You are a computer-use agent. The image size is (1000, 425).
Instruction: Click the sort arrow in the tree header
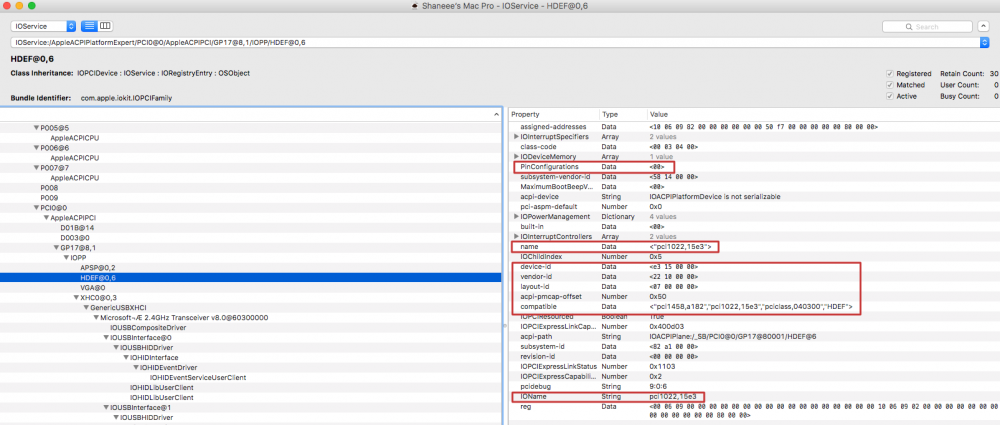click(496, 114)
